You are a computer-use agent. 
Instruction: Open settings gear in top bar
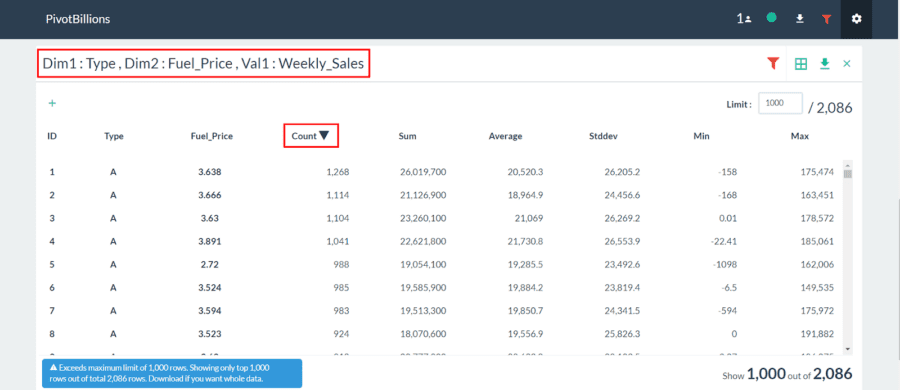click(x=856, y=19)
